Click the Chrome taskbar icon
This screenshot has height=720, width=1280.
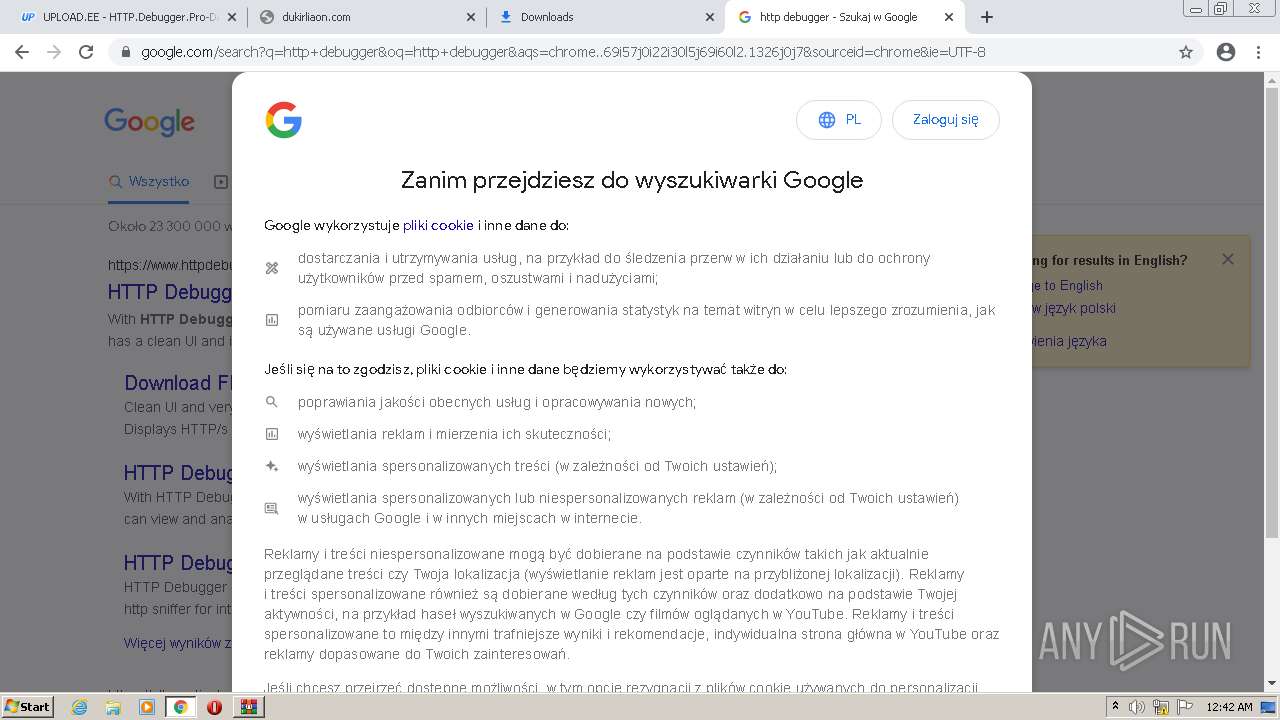point(180,707)
